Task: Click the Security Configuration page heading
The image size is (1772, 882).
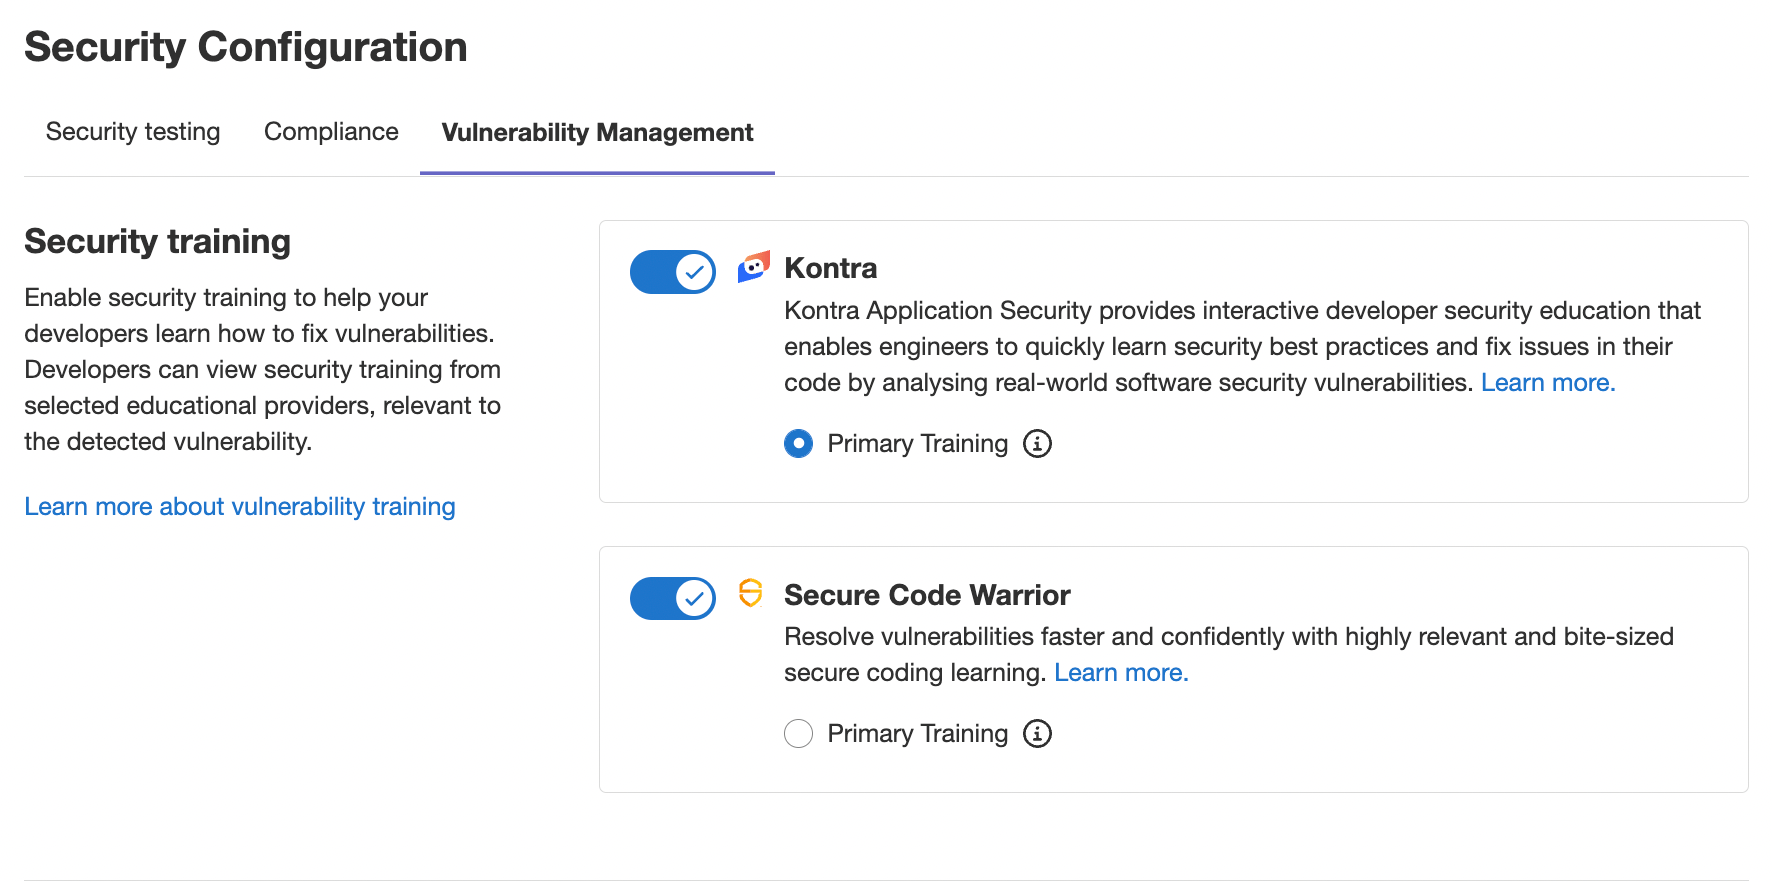Action: [x=246, y=47]
